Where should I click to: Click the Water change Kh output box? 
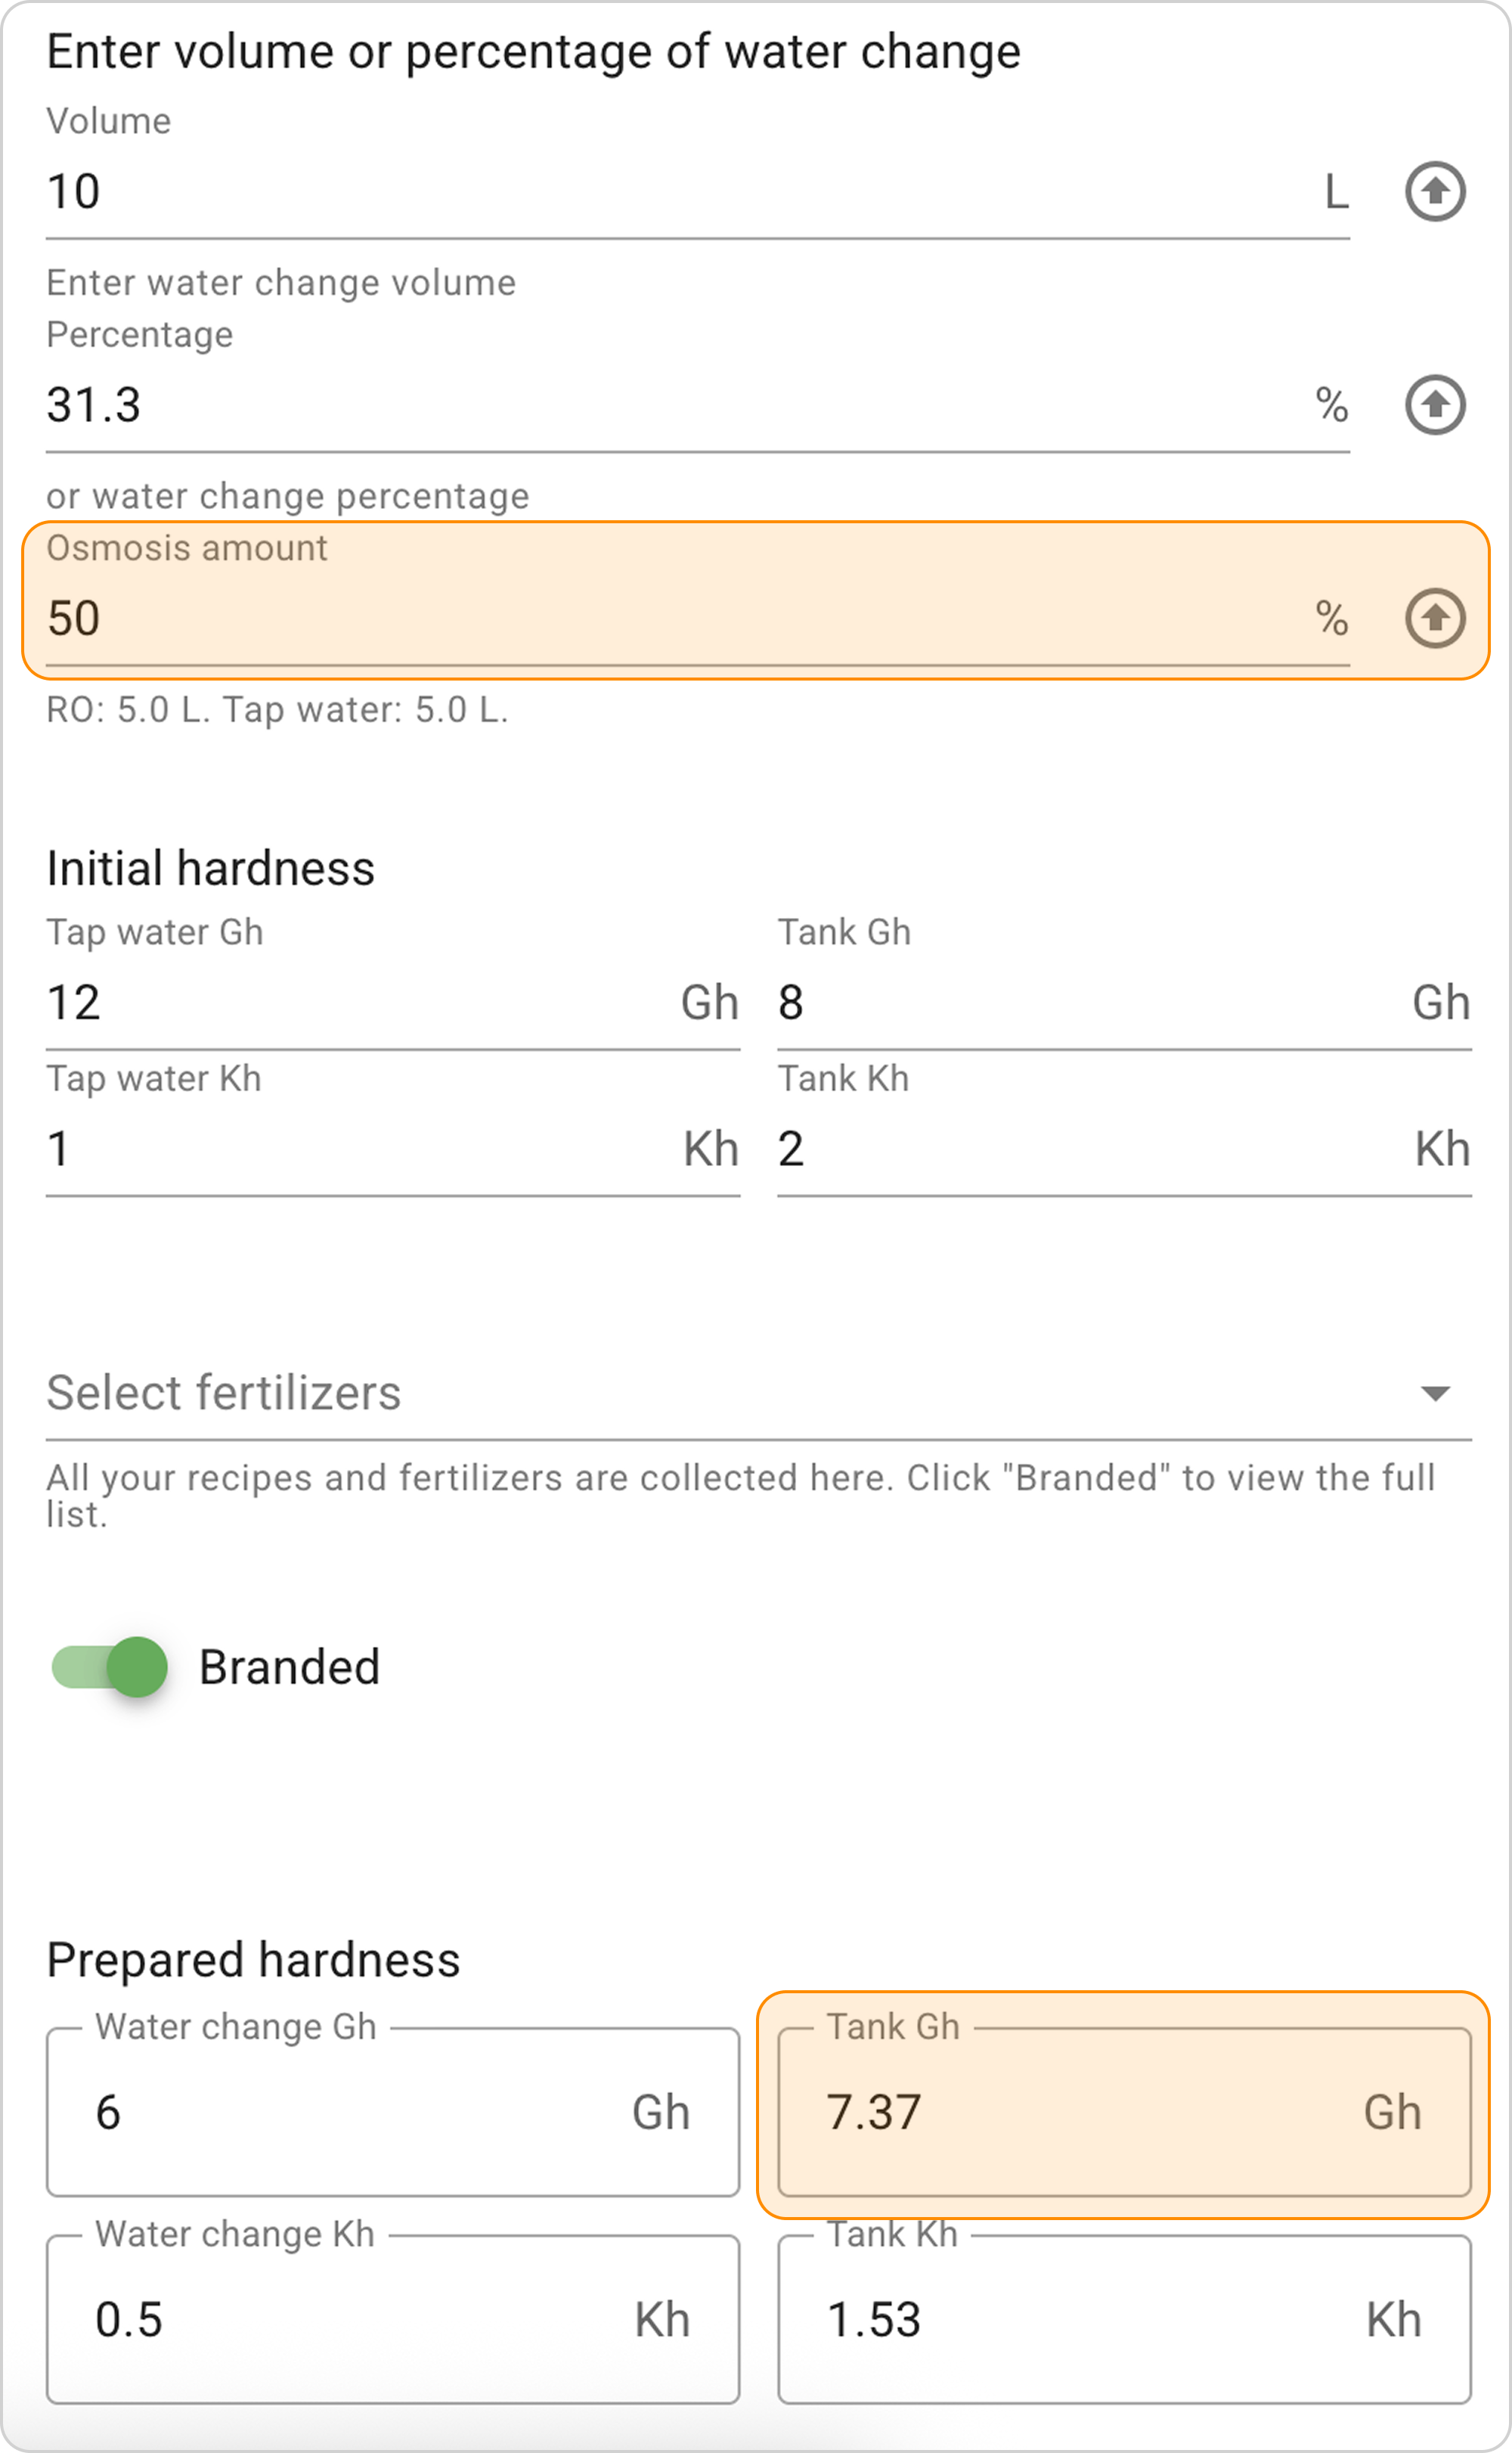392,2319
